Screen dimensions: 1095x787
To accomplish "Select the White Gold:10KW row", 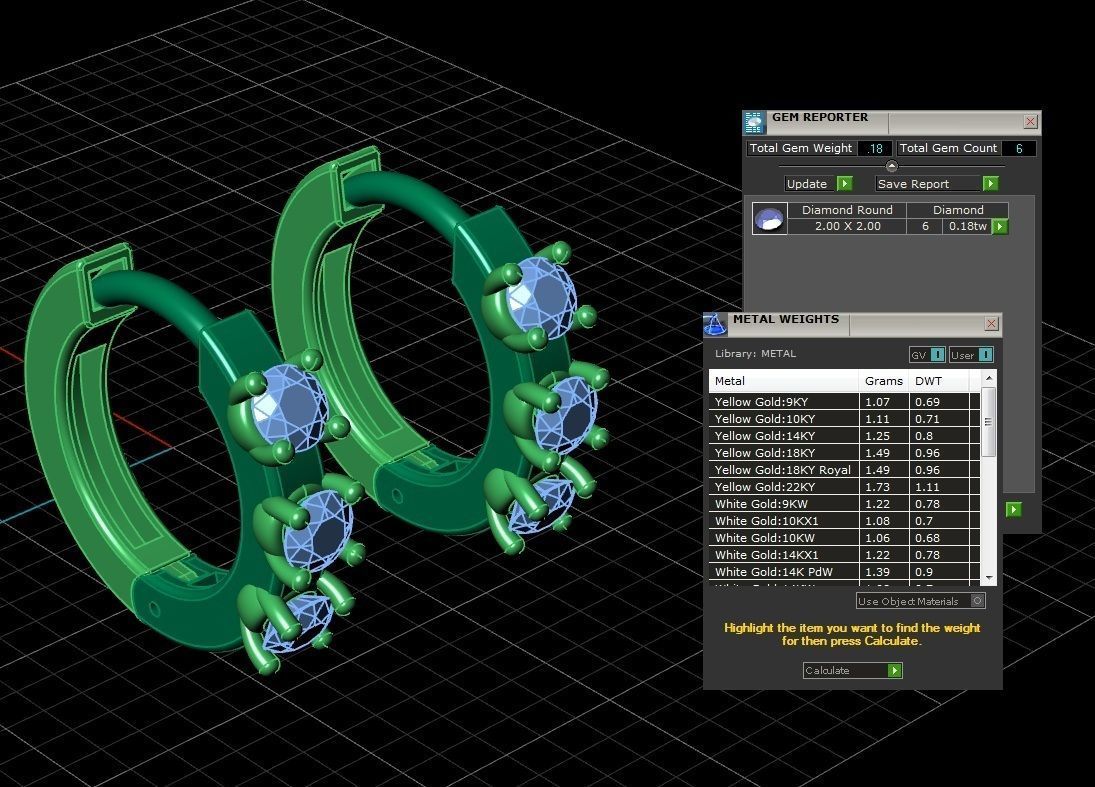I will pos(844,538).
